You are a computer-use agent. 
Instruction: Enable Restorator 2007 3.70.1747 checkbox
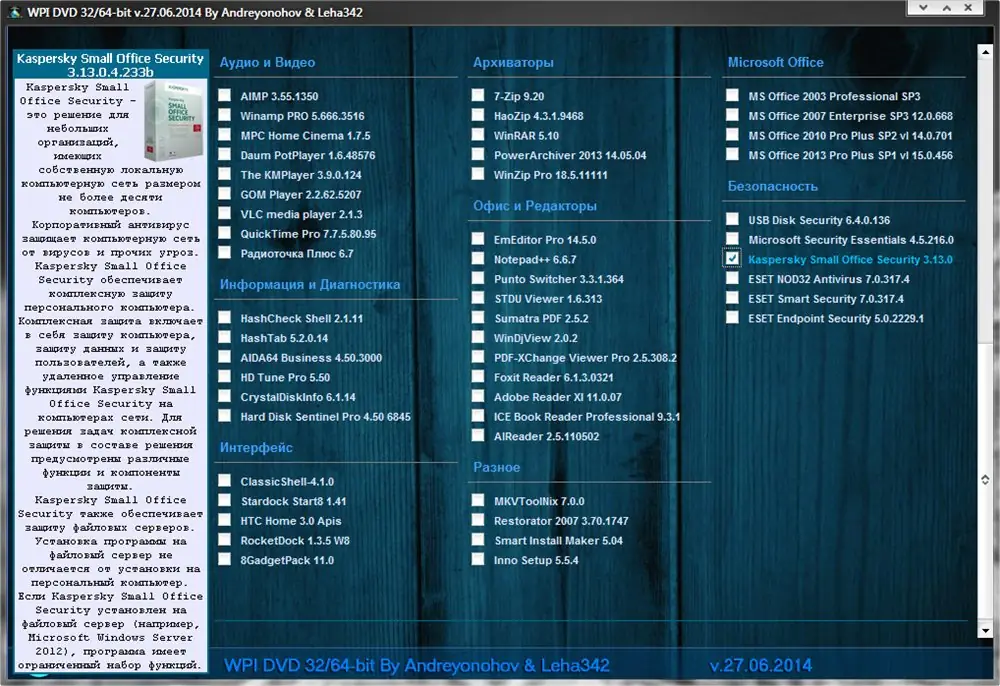pyautogui.click(x=478, y=520)
